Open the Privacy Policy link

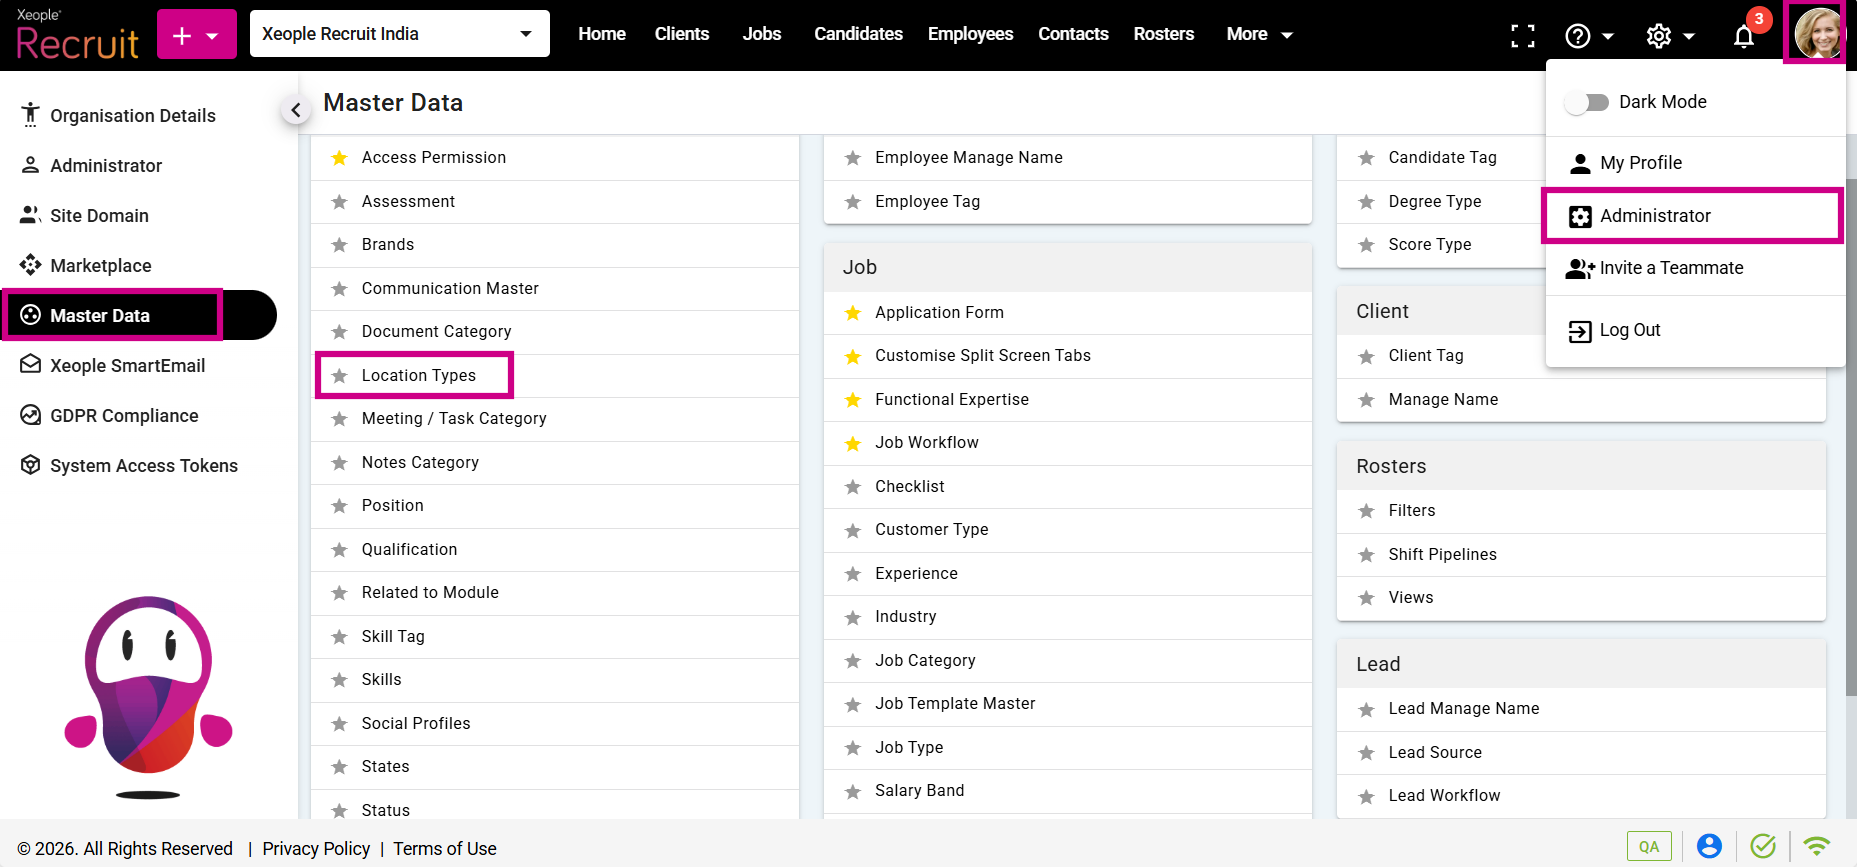tap(316, 848)
